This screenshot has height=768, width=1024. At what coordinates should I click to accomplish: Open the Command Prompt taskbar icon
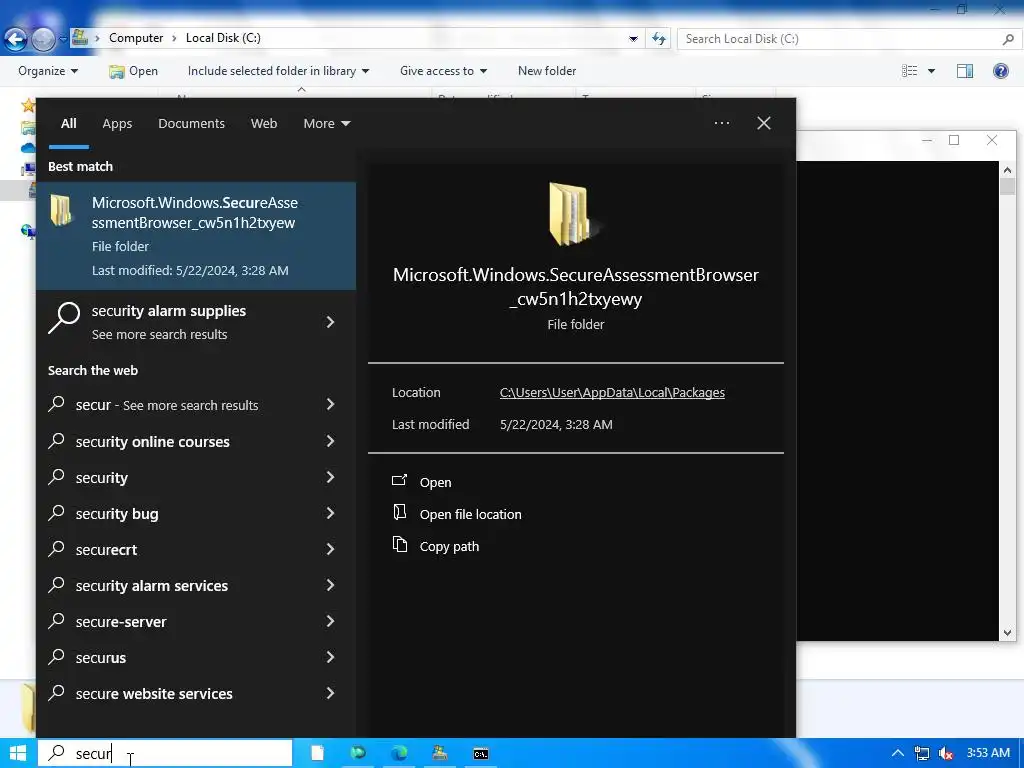point(481,754)
